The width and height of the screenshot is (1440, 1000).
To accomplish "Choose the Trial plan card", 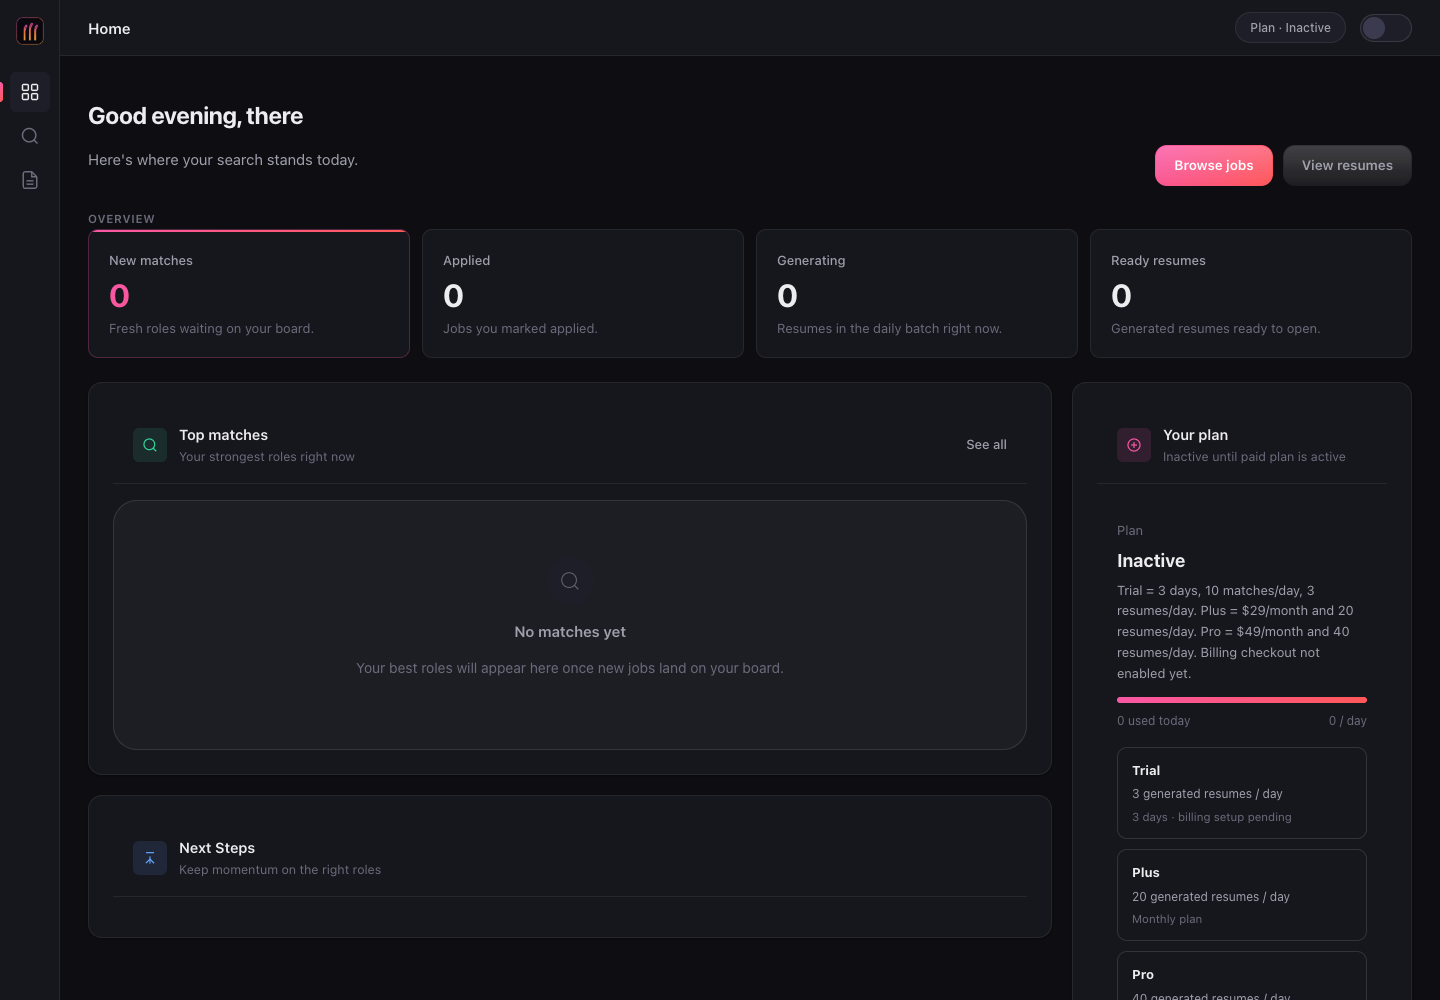I will 1242,793.
